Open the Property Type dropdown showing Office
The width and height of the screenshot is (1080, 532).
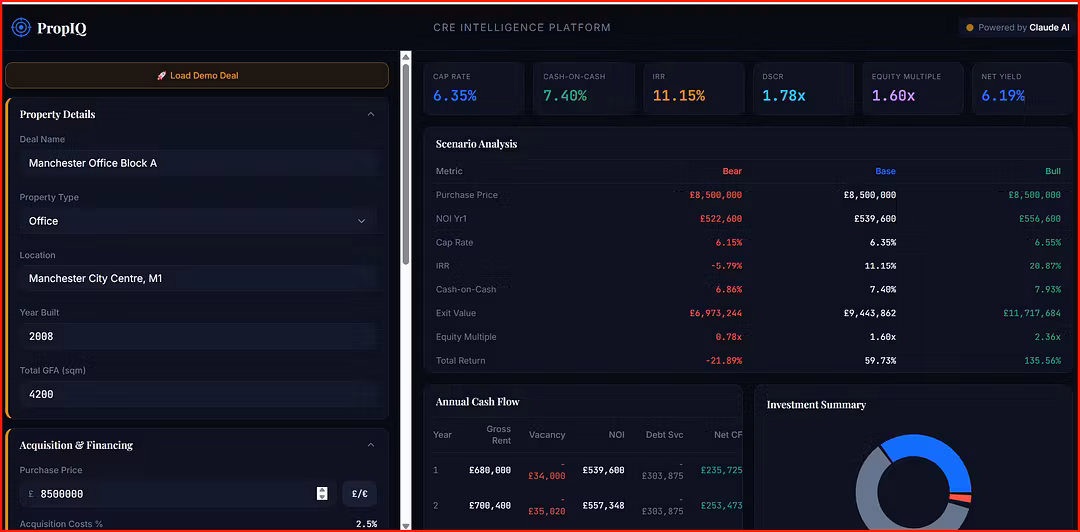point(197,221)
